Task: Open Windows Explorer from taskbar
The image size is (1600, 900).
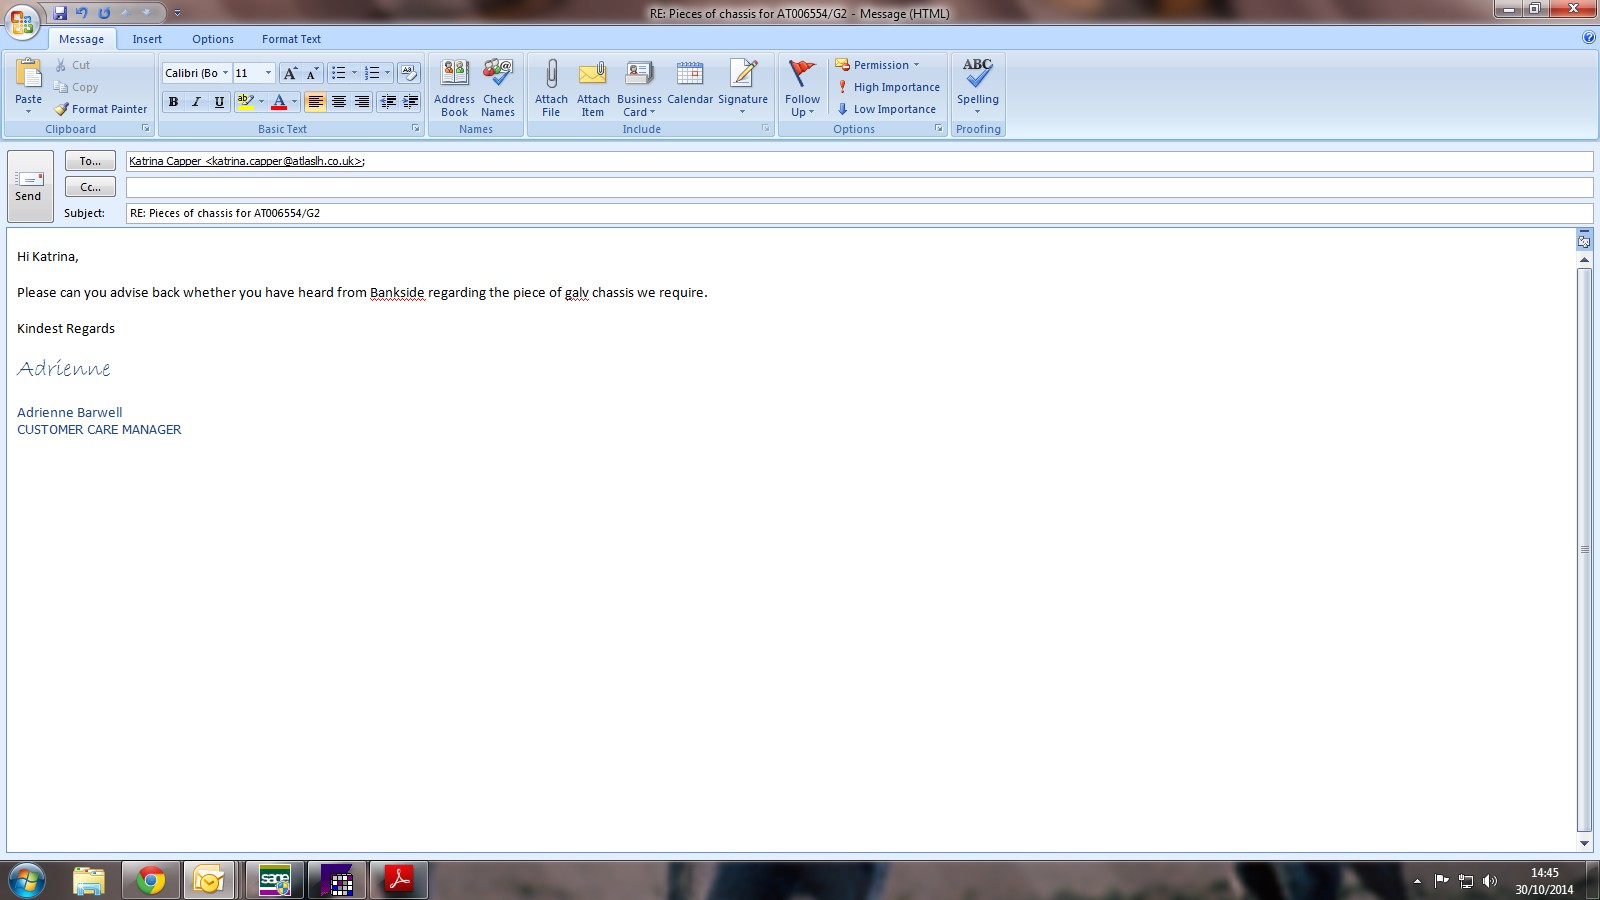Action: tap(89, 881)
